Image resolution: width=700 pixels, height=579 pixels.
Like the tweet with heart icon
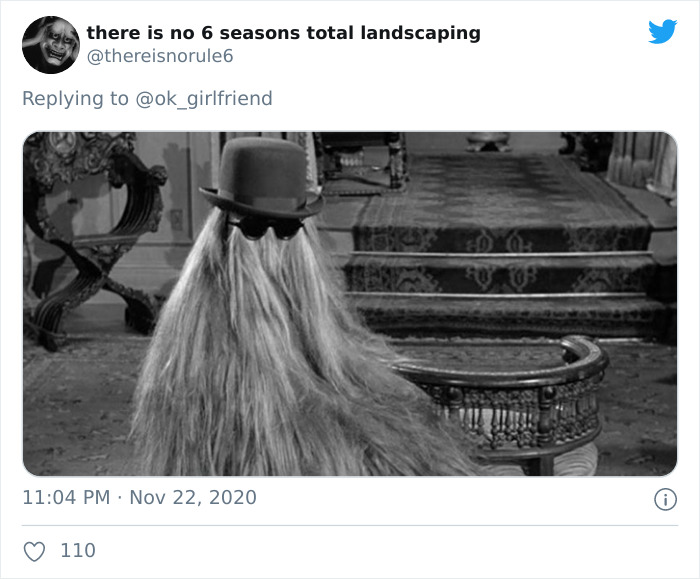34,551
